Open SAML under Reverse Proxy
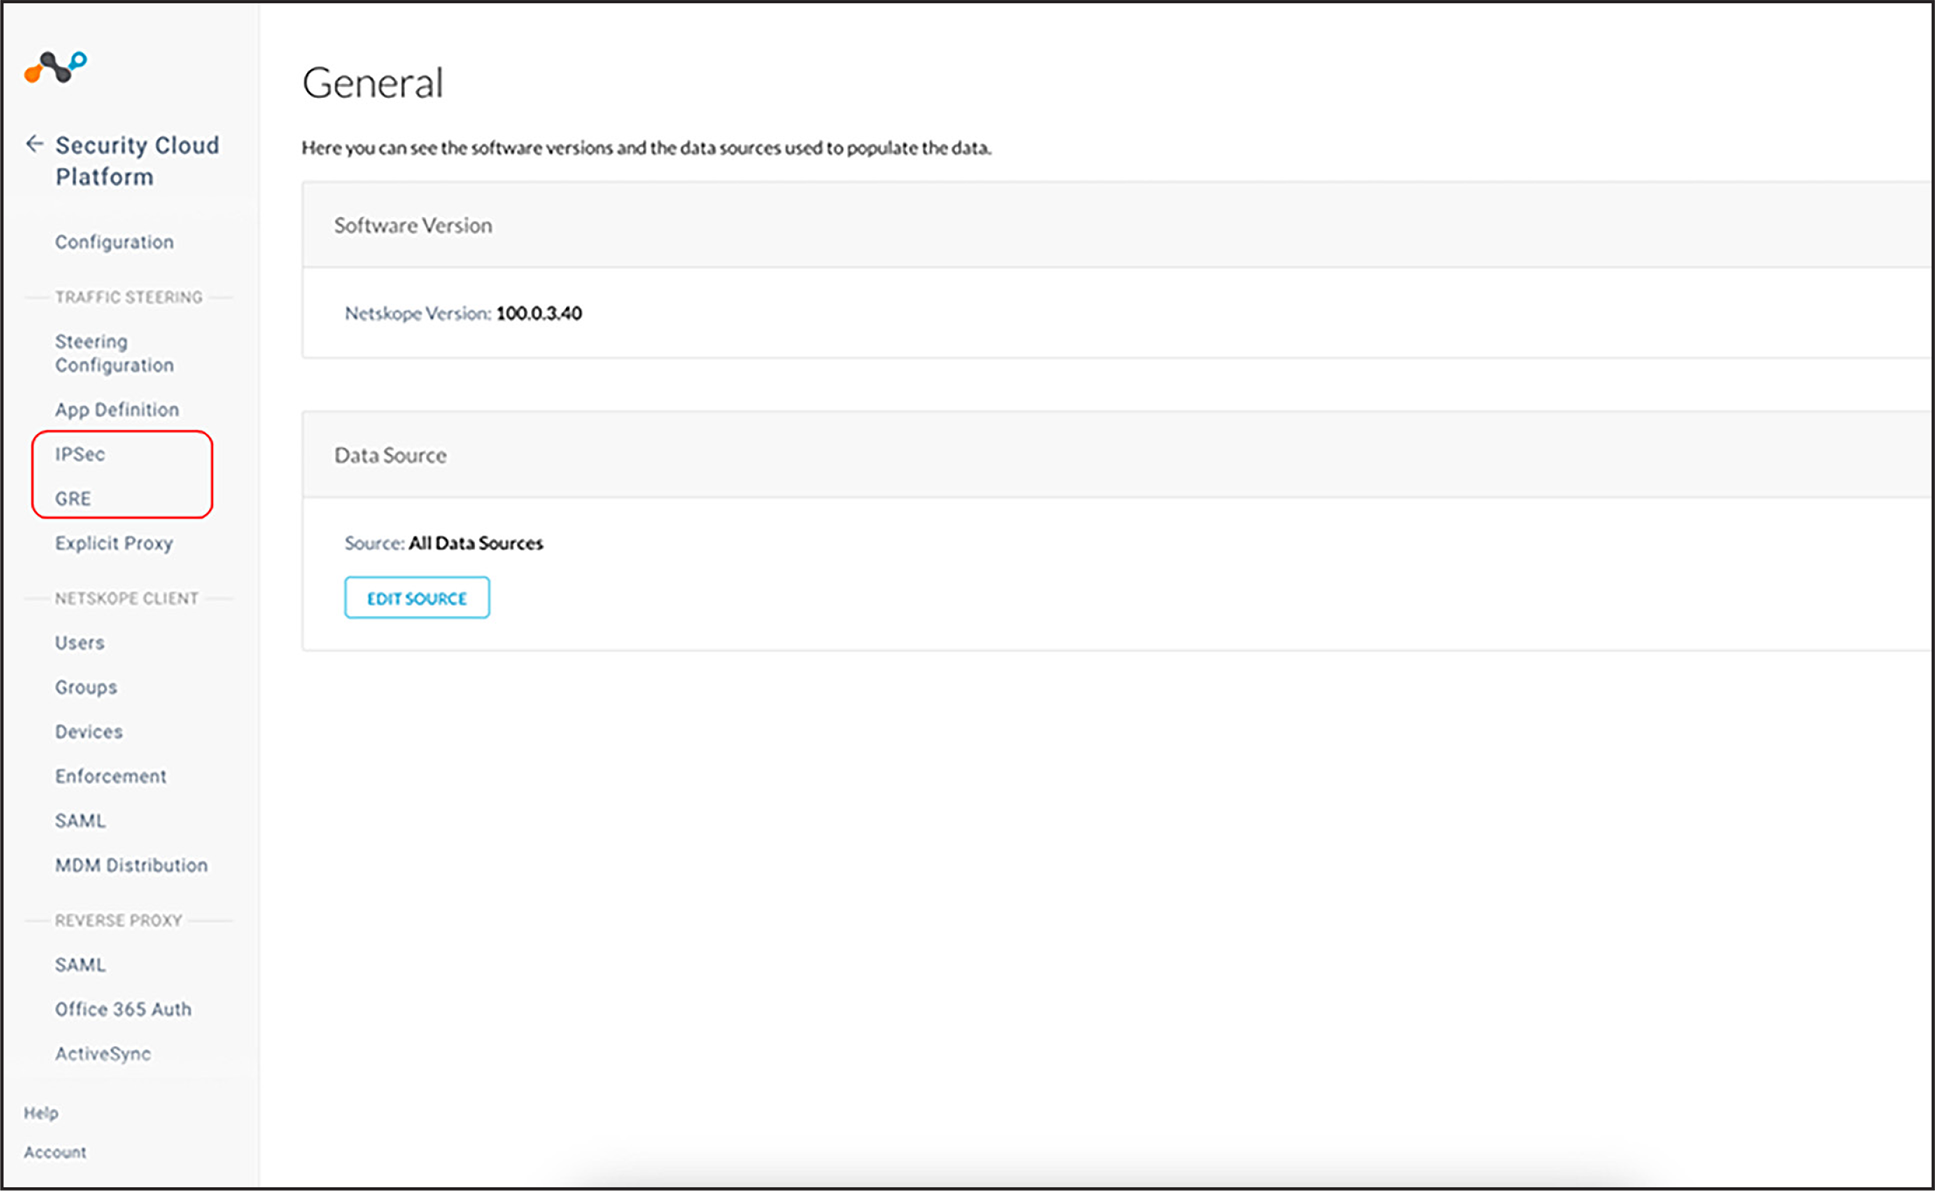1935x1191 pixels. [x=80, y=965]
